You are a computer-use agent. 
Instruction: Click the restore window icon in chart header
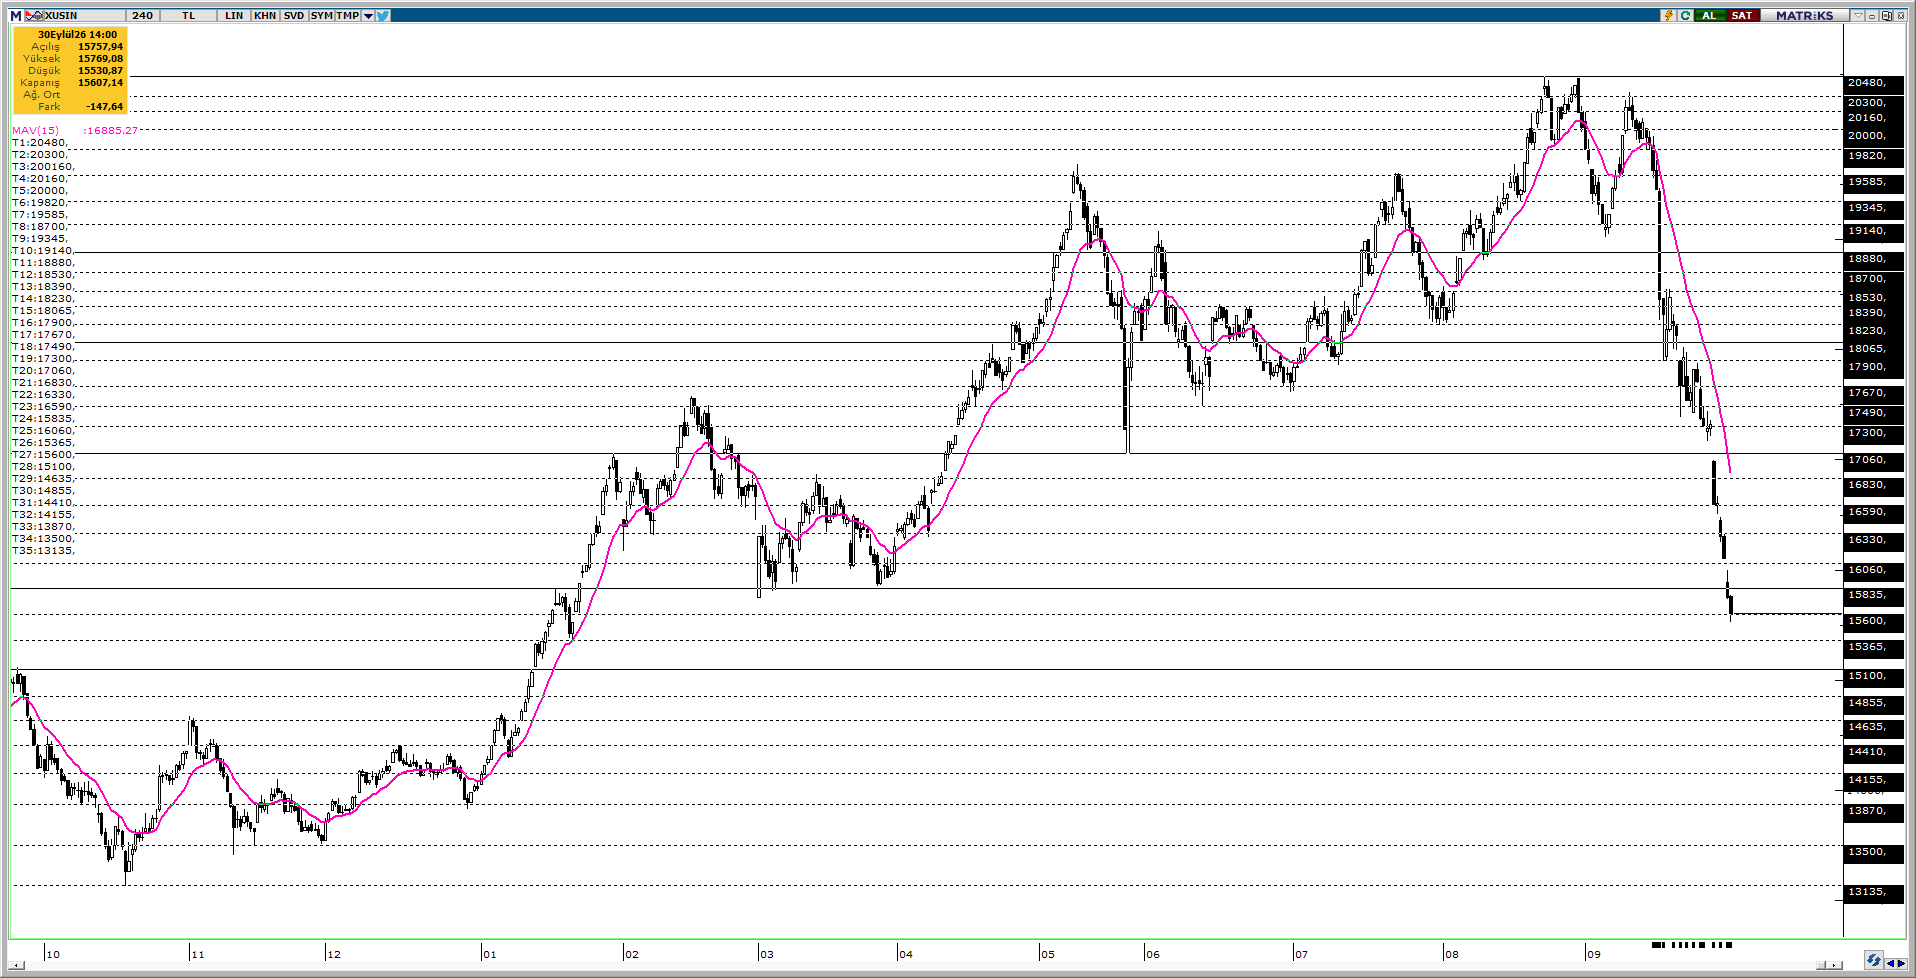(x=1886, y=16)
